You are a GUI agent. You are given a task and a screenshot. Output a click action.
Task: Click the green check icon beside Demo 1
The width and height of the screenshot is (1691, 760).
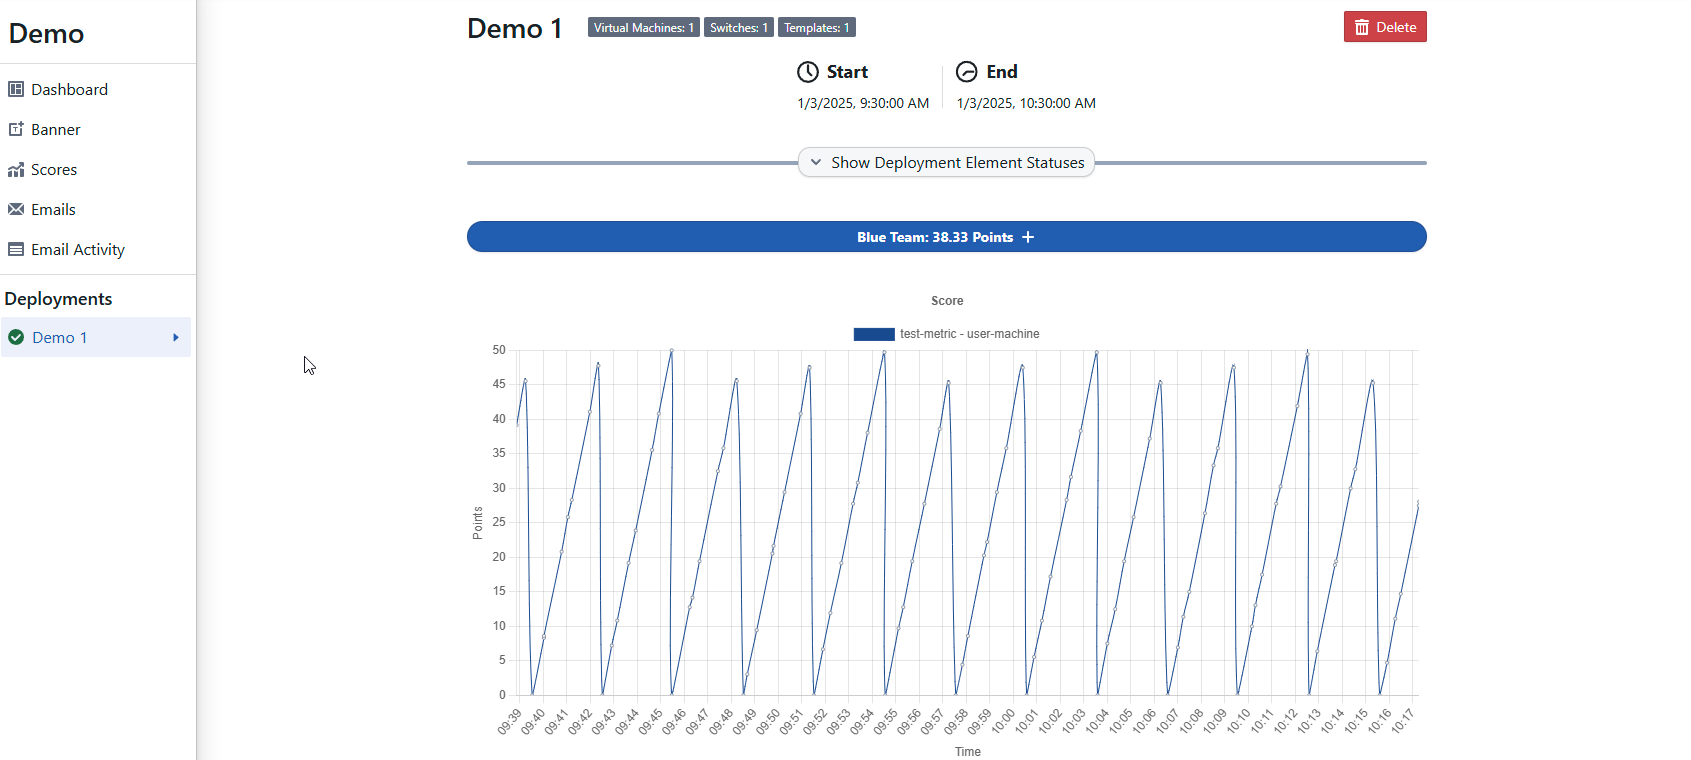pyautogui.click(x=16, y=337)
